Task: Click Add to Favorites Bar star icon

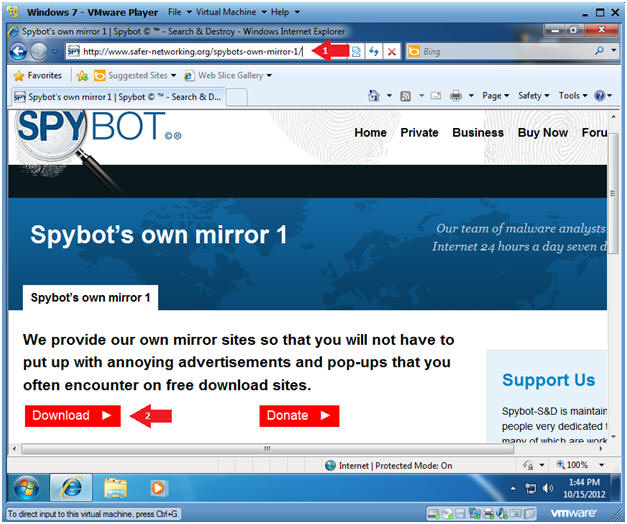Action: [82, 76]
